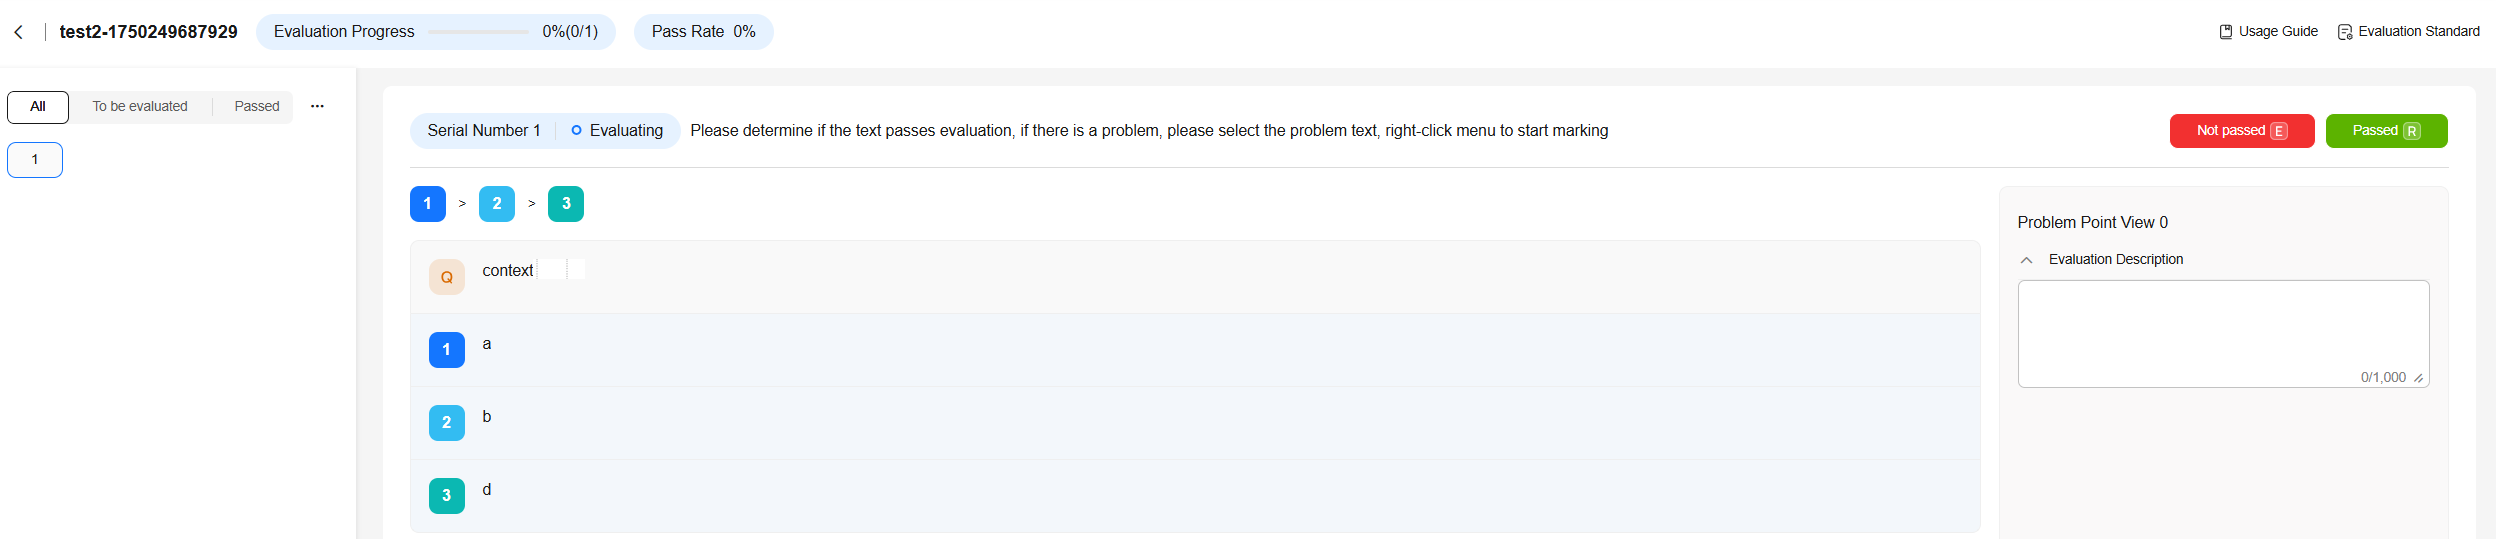Mark the text as Not passed
This screenshot has width=2496, height=539.
tap(2242, 131)
